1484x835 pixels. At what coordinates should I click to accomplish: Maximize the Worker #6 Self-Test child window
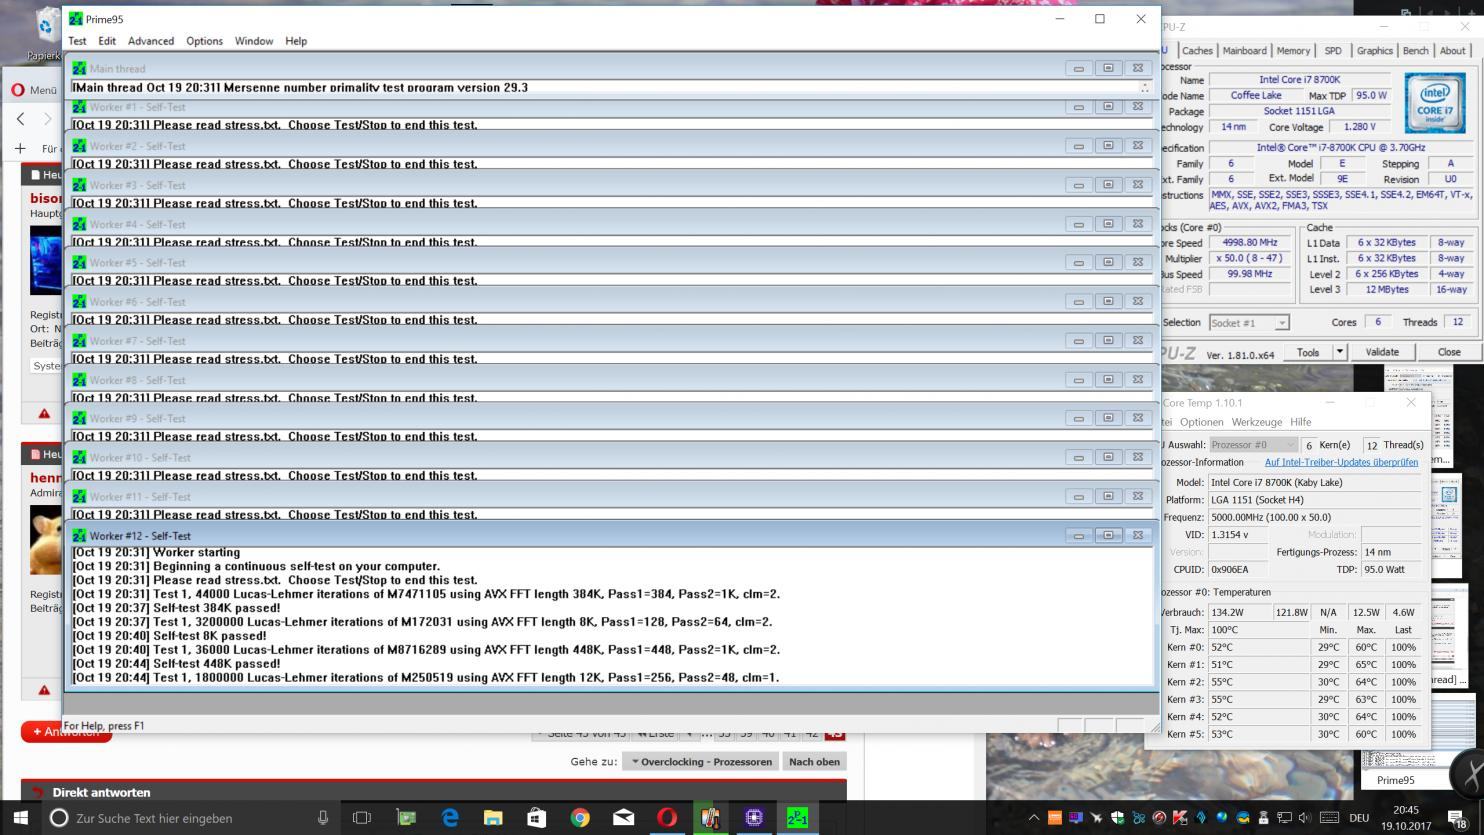pos(1108,301)
